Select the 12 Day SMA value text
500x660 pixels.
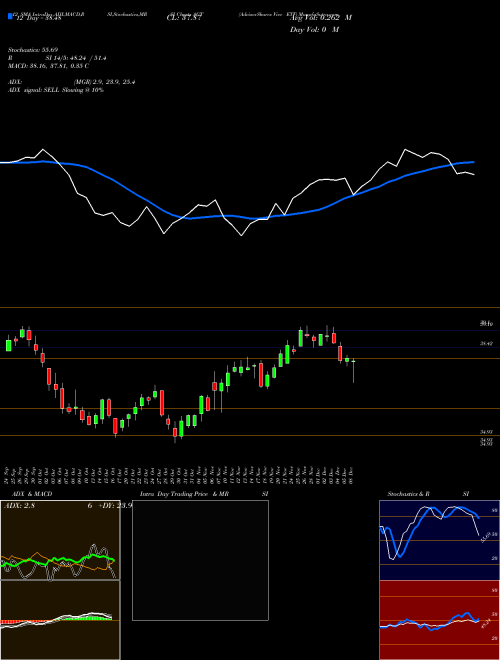[39, 18]
